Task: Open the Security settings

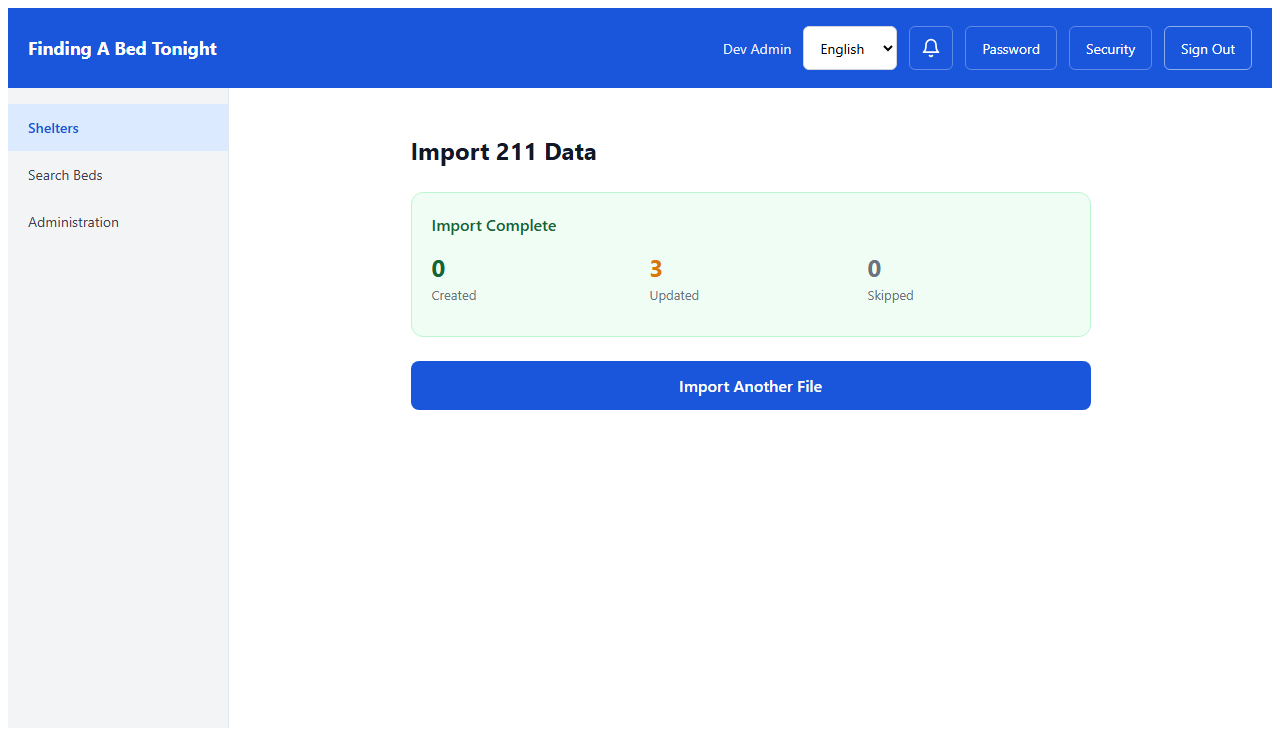Action: pos(1110,47)
